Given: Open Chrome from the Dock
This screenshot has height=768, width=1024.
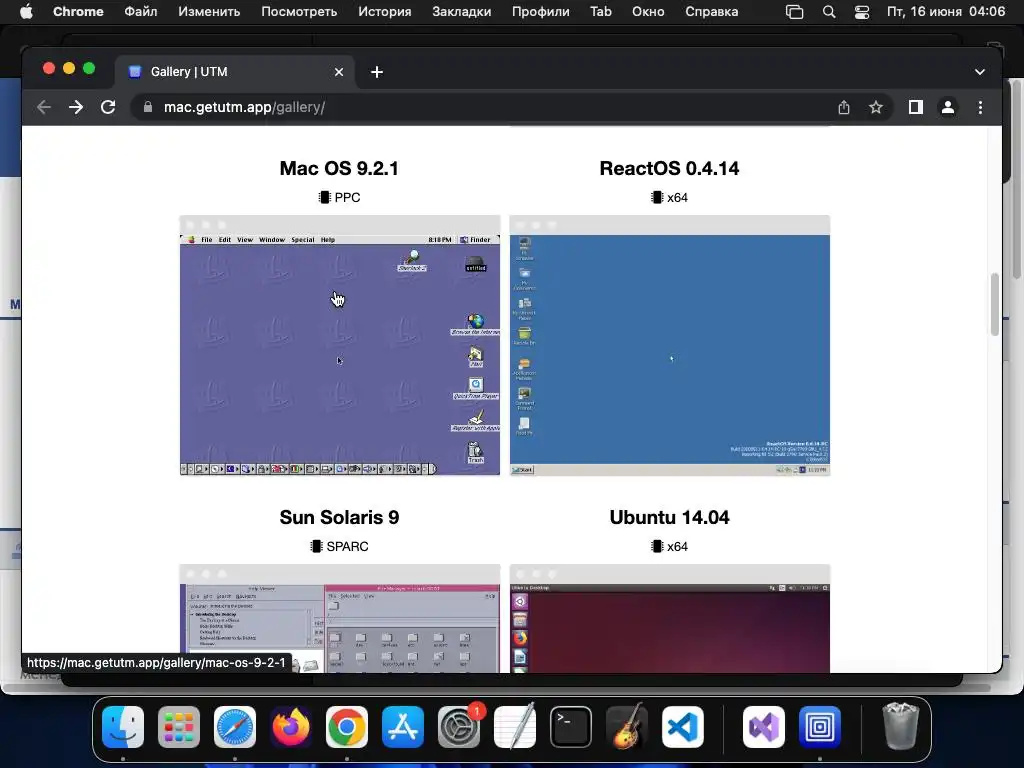Looking at the screenshot, I should pos(347,727).
